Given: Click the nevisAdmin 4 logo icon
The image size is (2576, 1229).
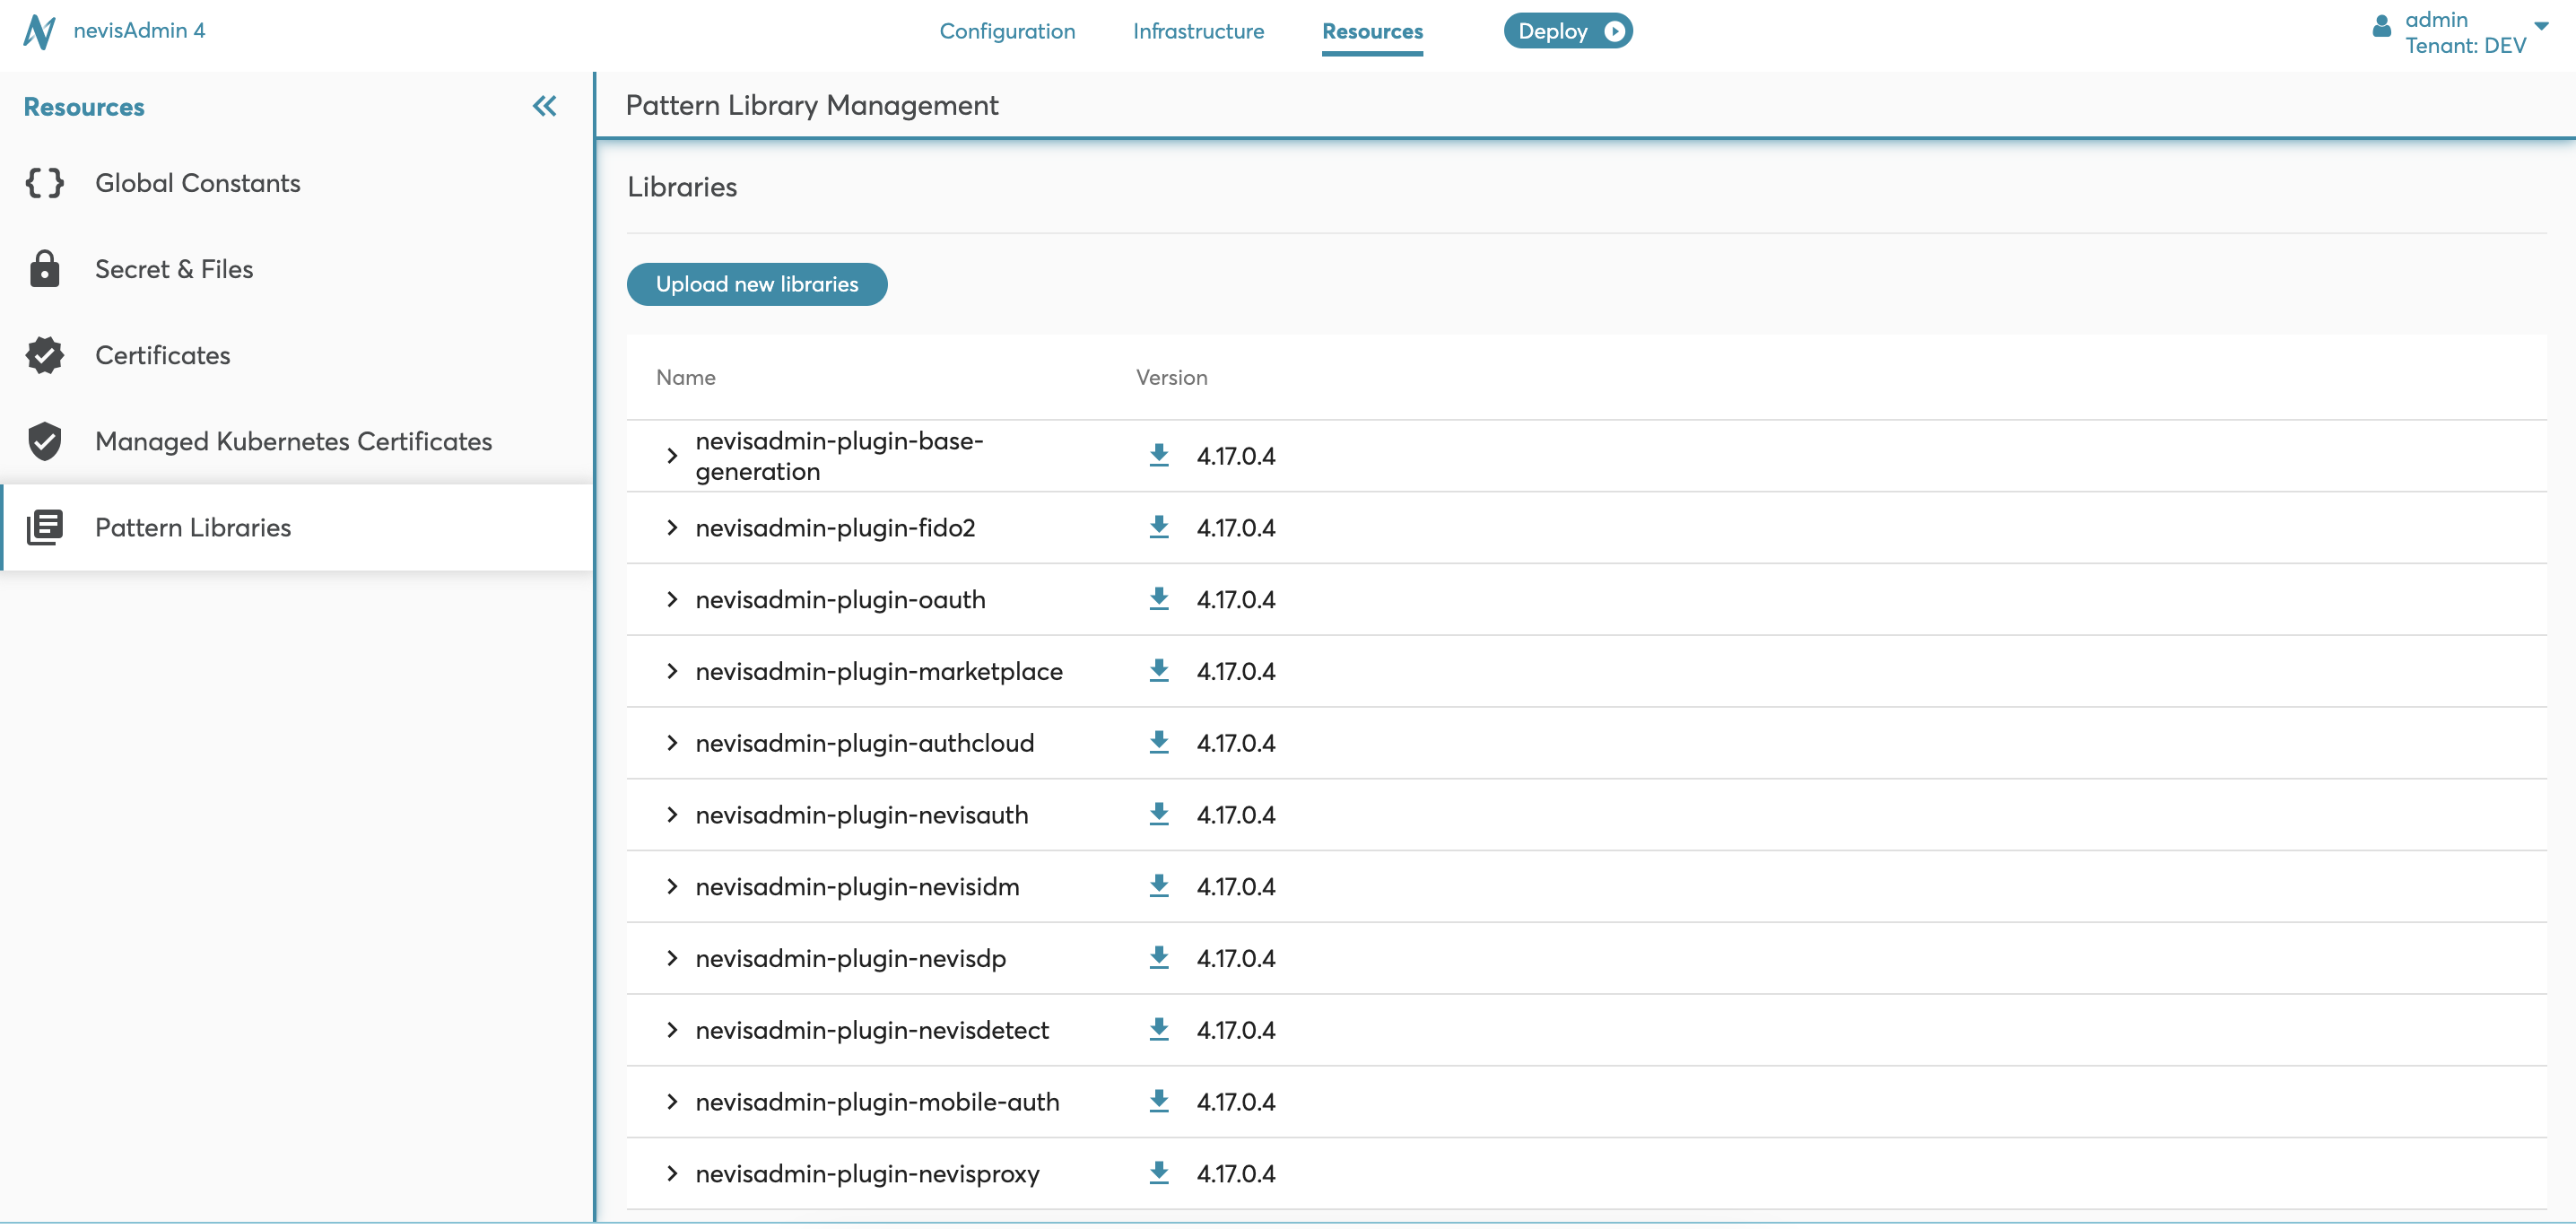Looking at the screenshot, I should [39, 31].
